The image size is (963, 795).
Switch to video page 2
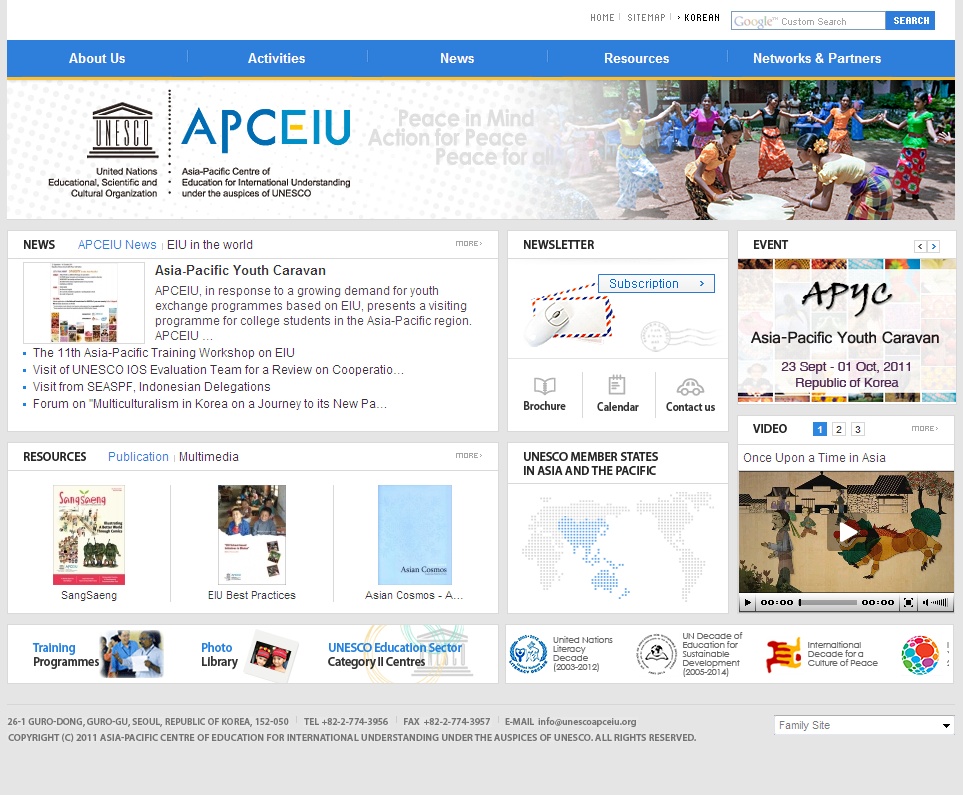tap(839, 429)
